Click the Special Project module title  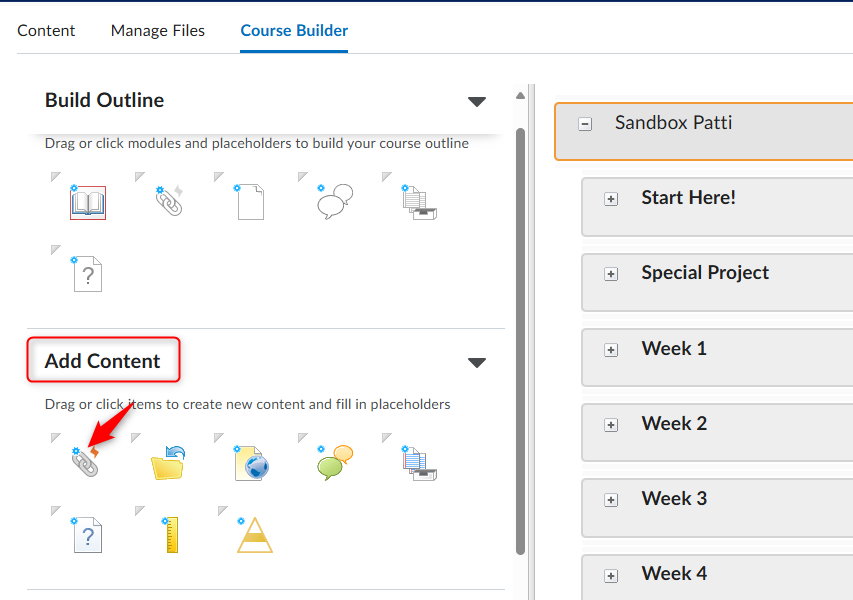(705, 273)
